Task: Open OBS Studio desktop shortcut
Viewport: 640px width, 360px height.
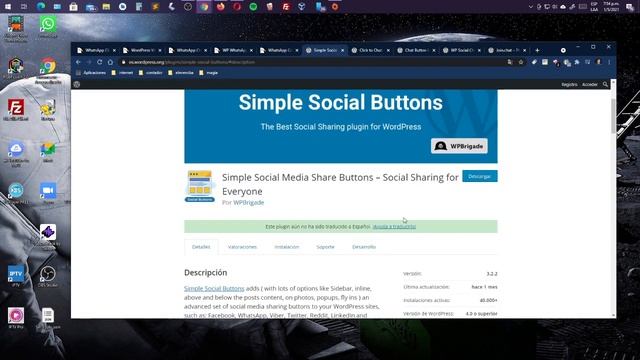Action: pos(48,276)
